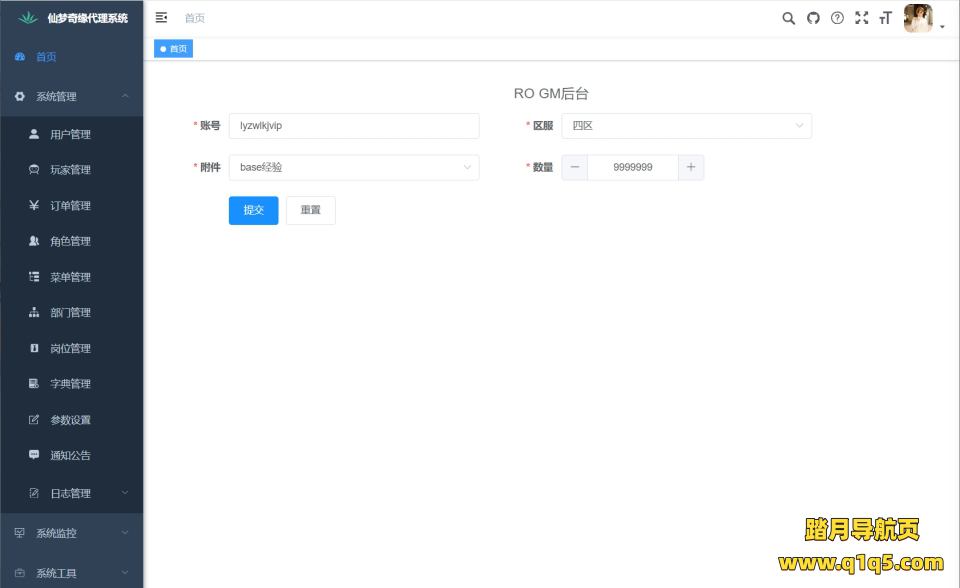Click into the 账号 input field
Image resolution: width=960 pixels, height=588 pixels.
coord(354,126)
